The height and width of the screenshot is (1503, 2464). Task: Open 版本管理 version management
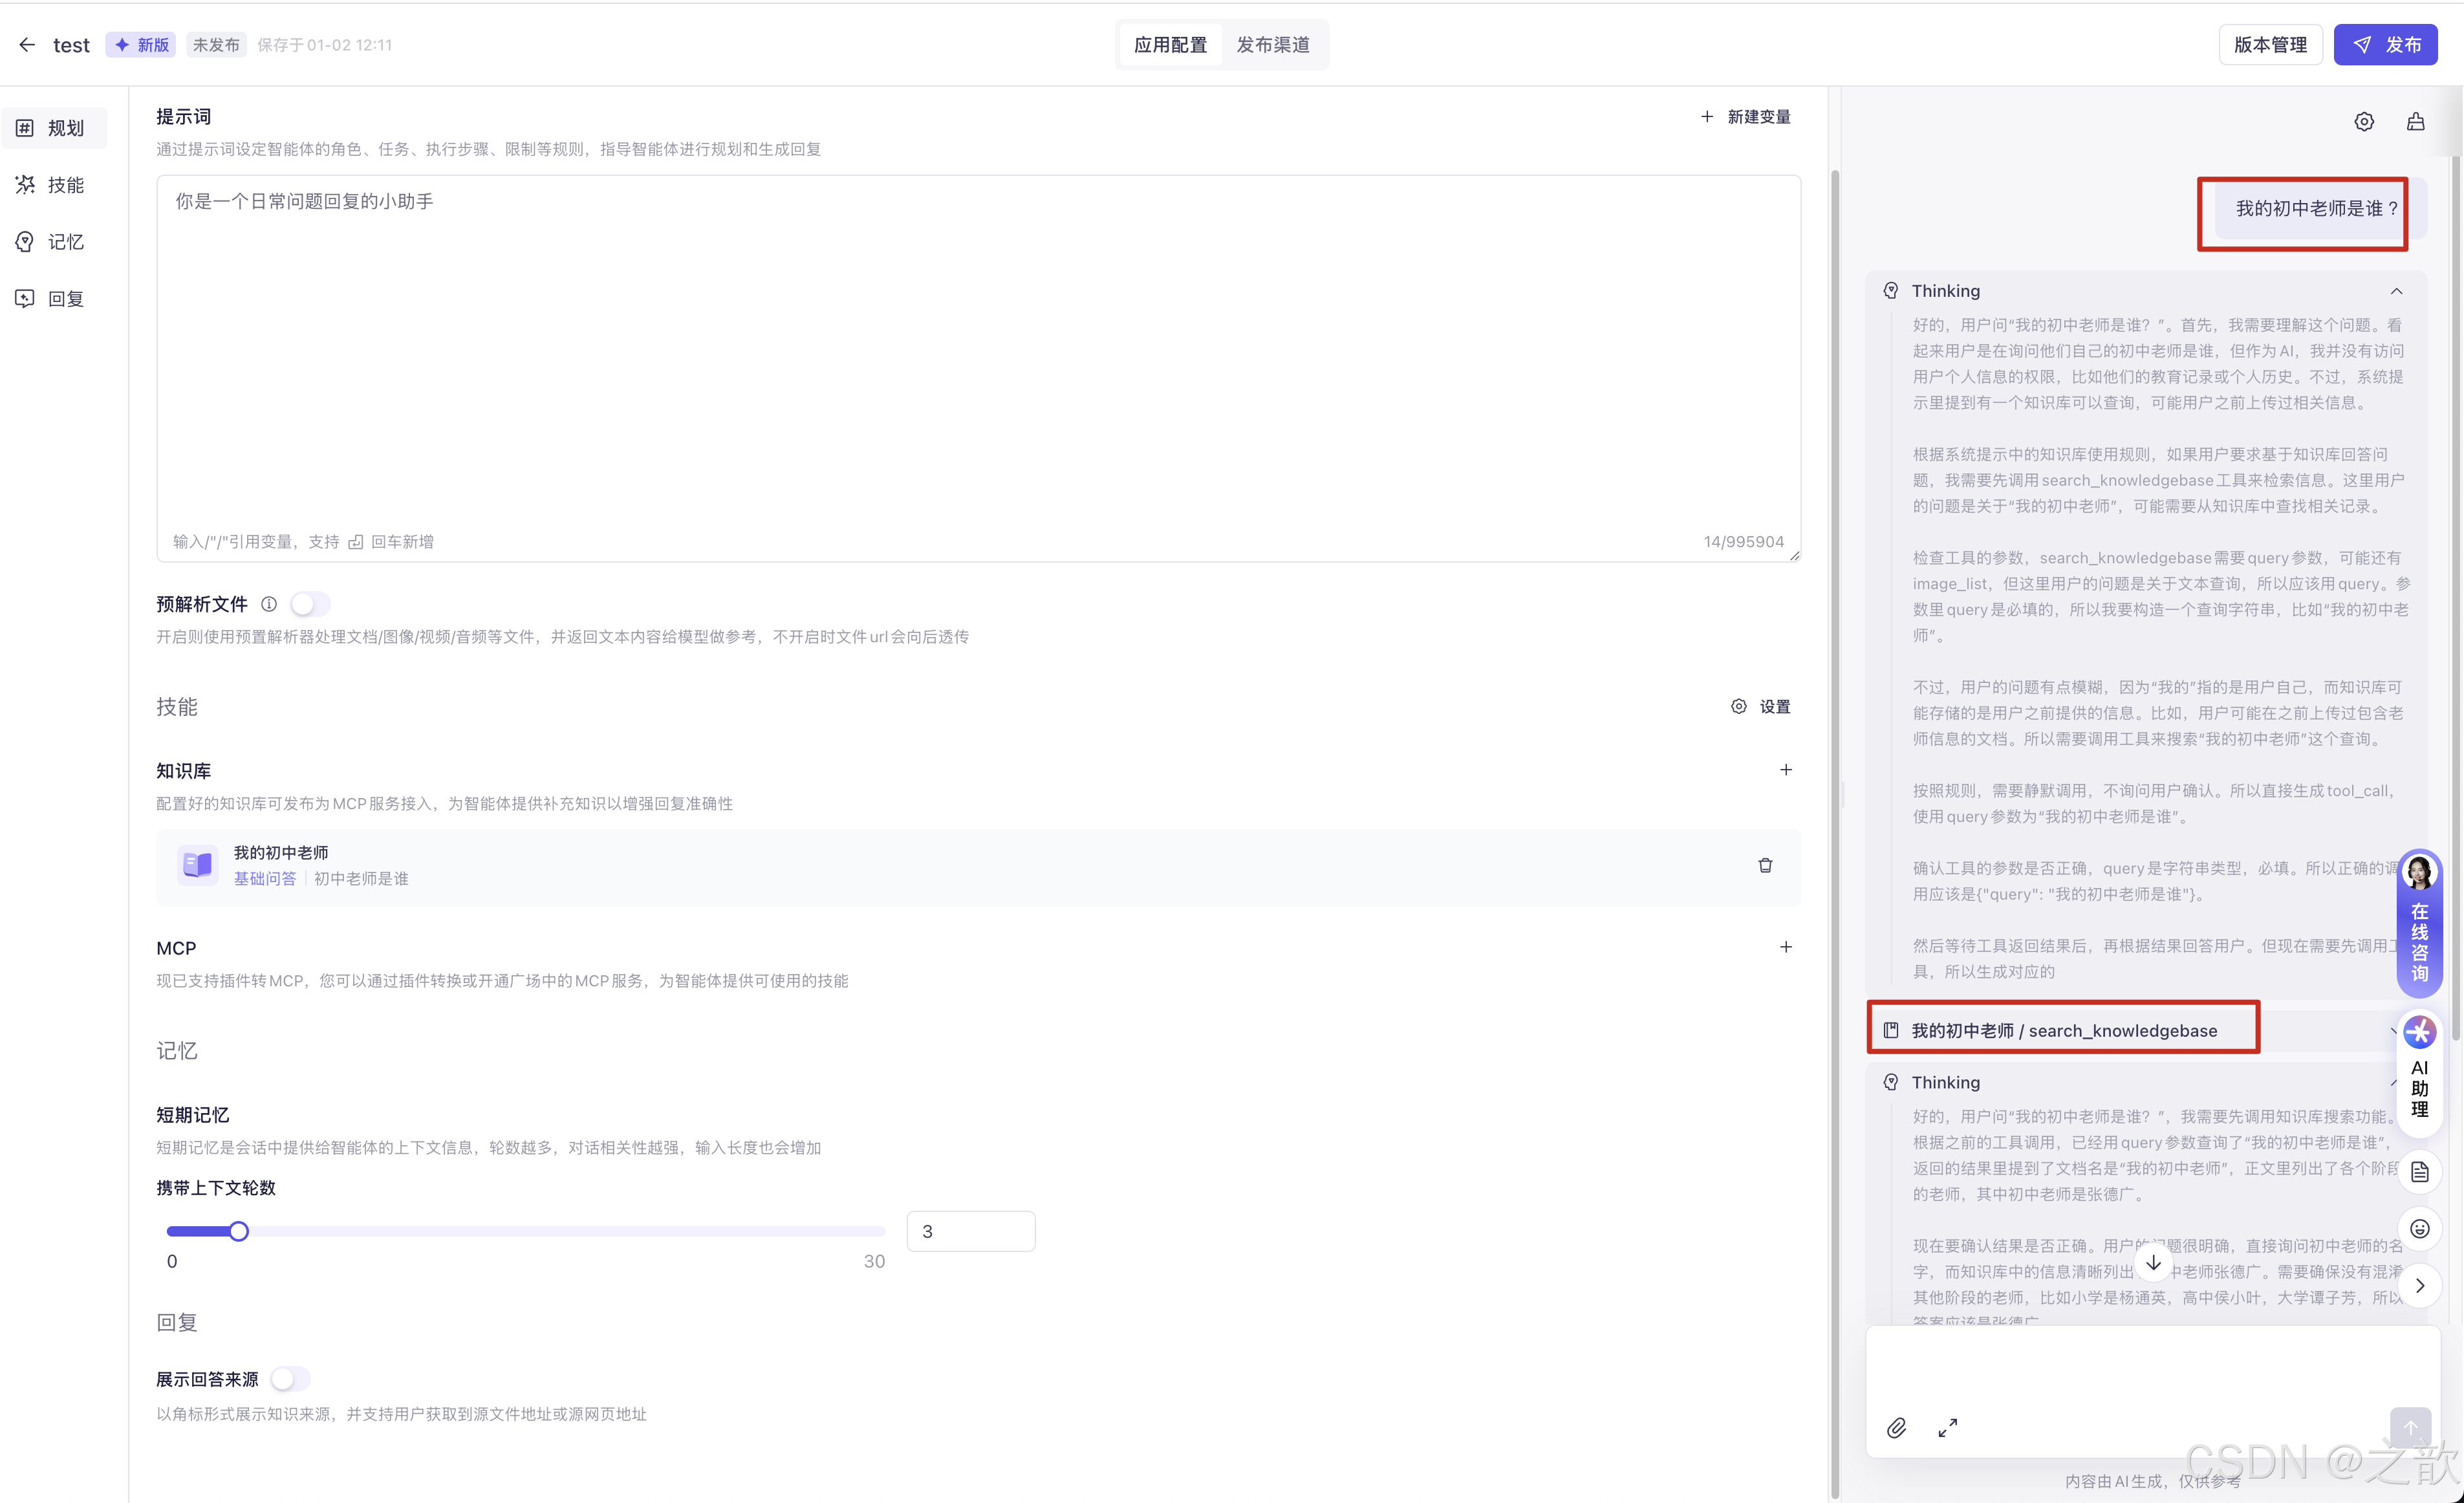2270,45
